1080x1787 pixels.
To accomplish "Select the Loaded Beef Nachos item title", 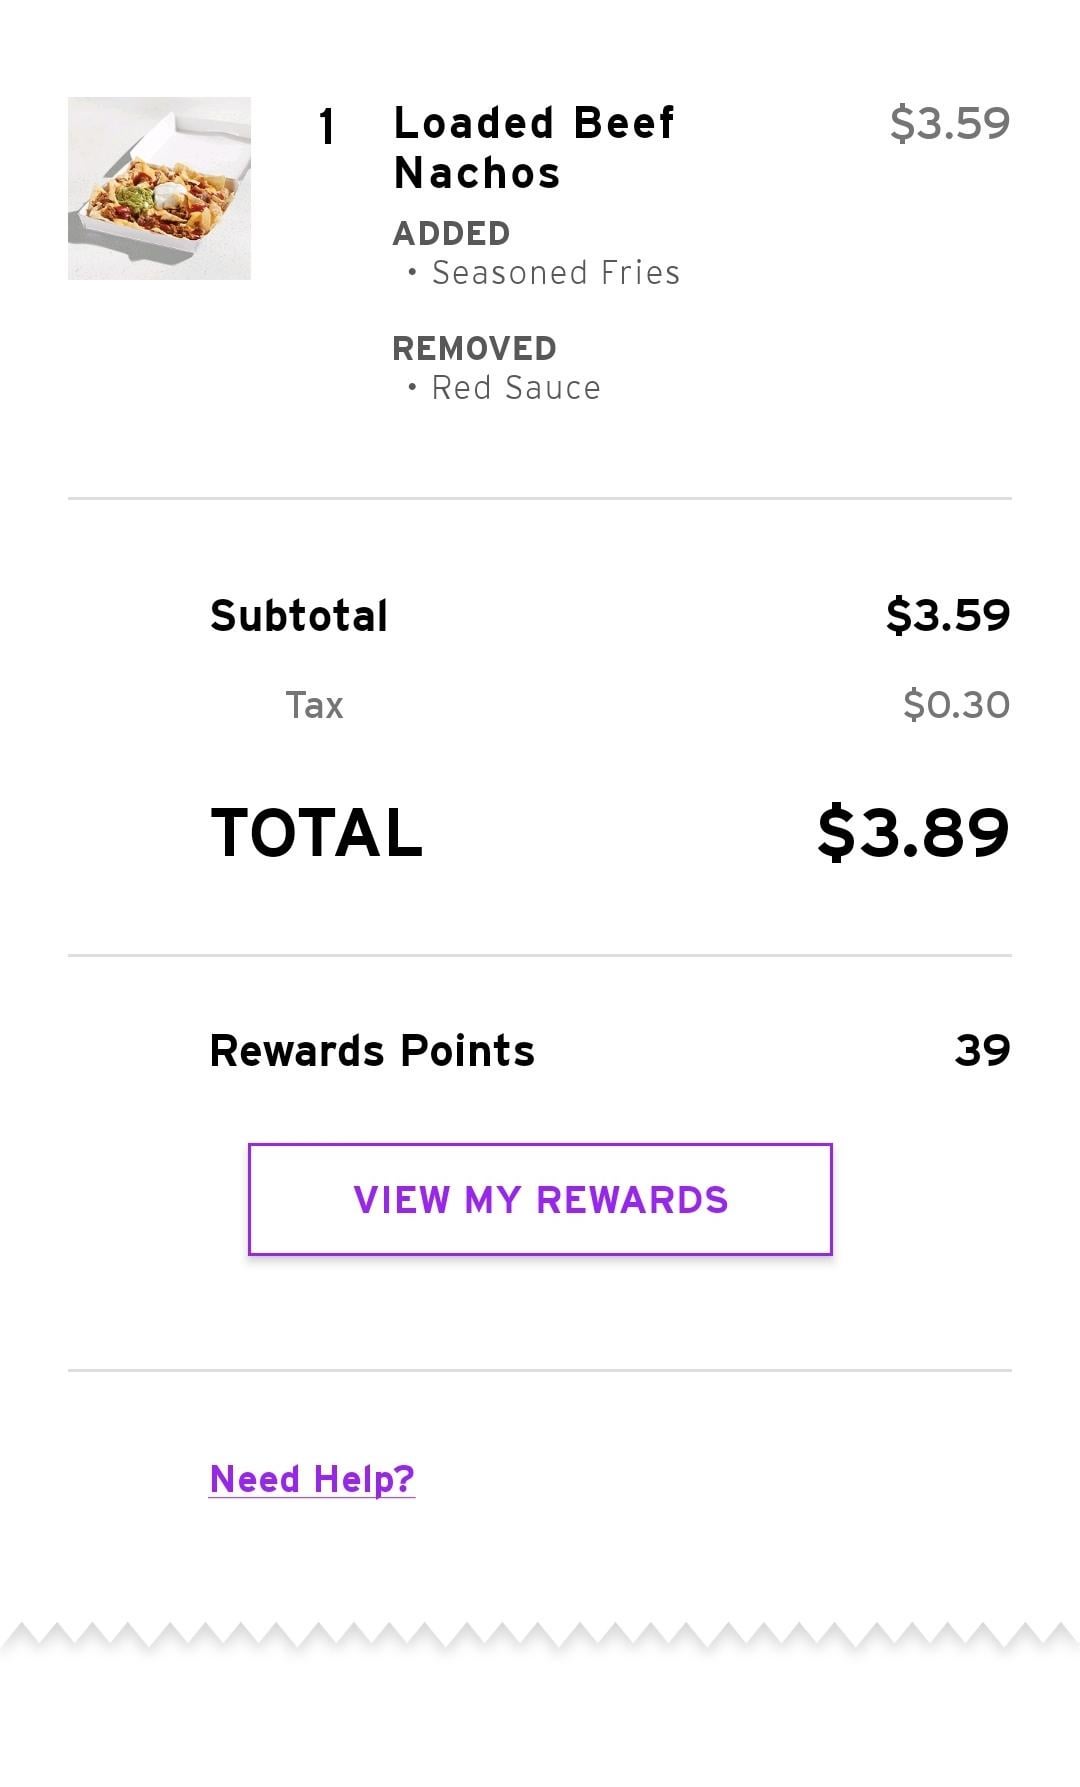I will (x=535, y=147).
